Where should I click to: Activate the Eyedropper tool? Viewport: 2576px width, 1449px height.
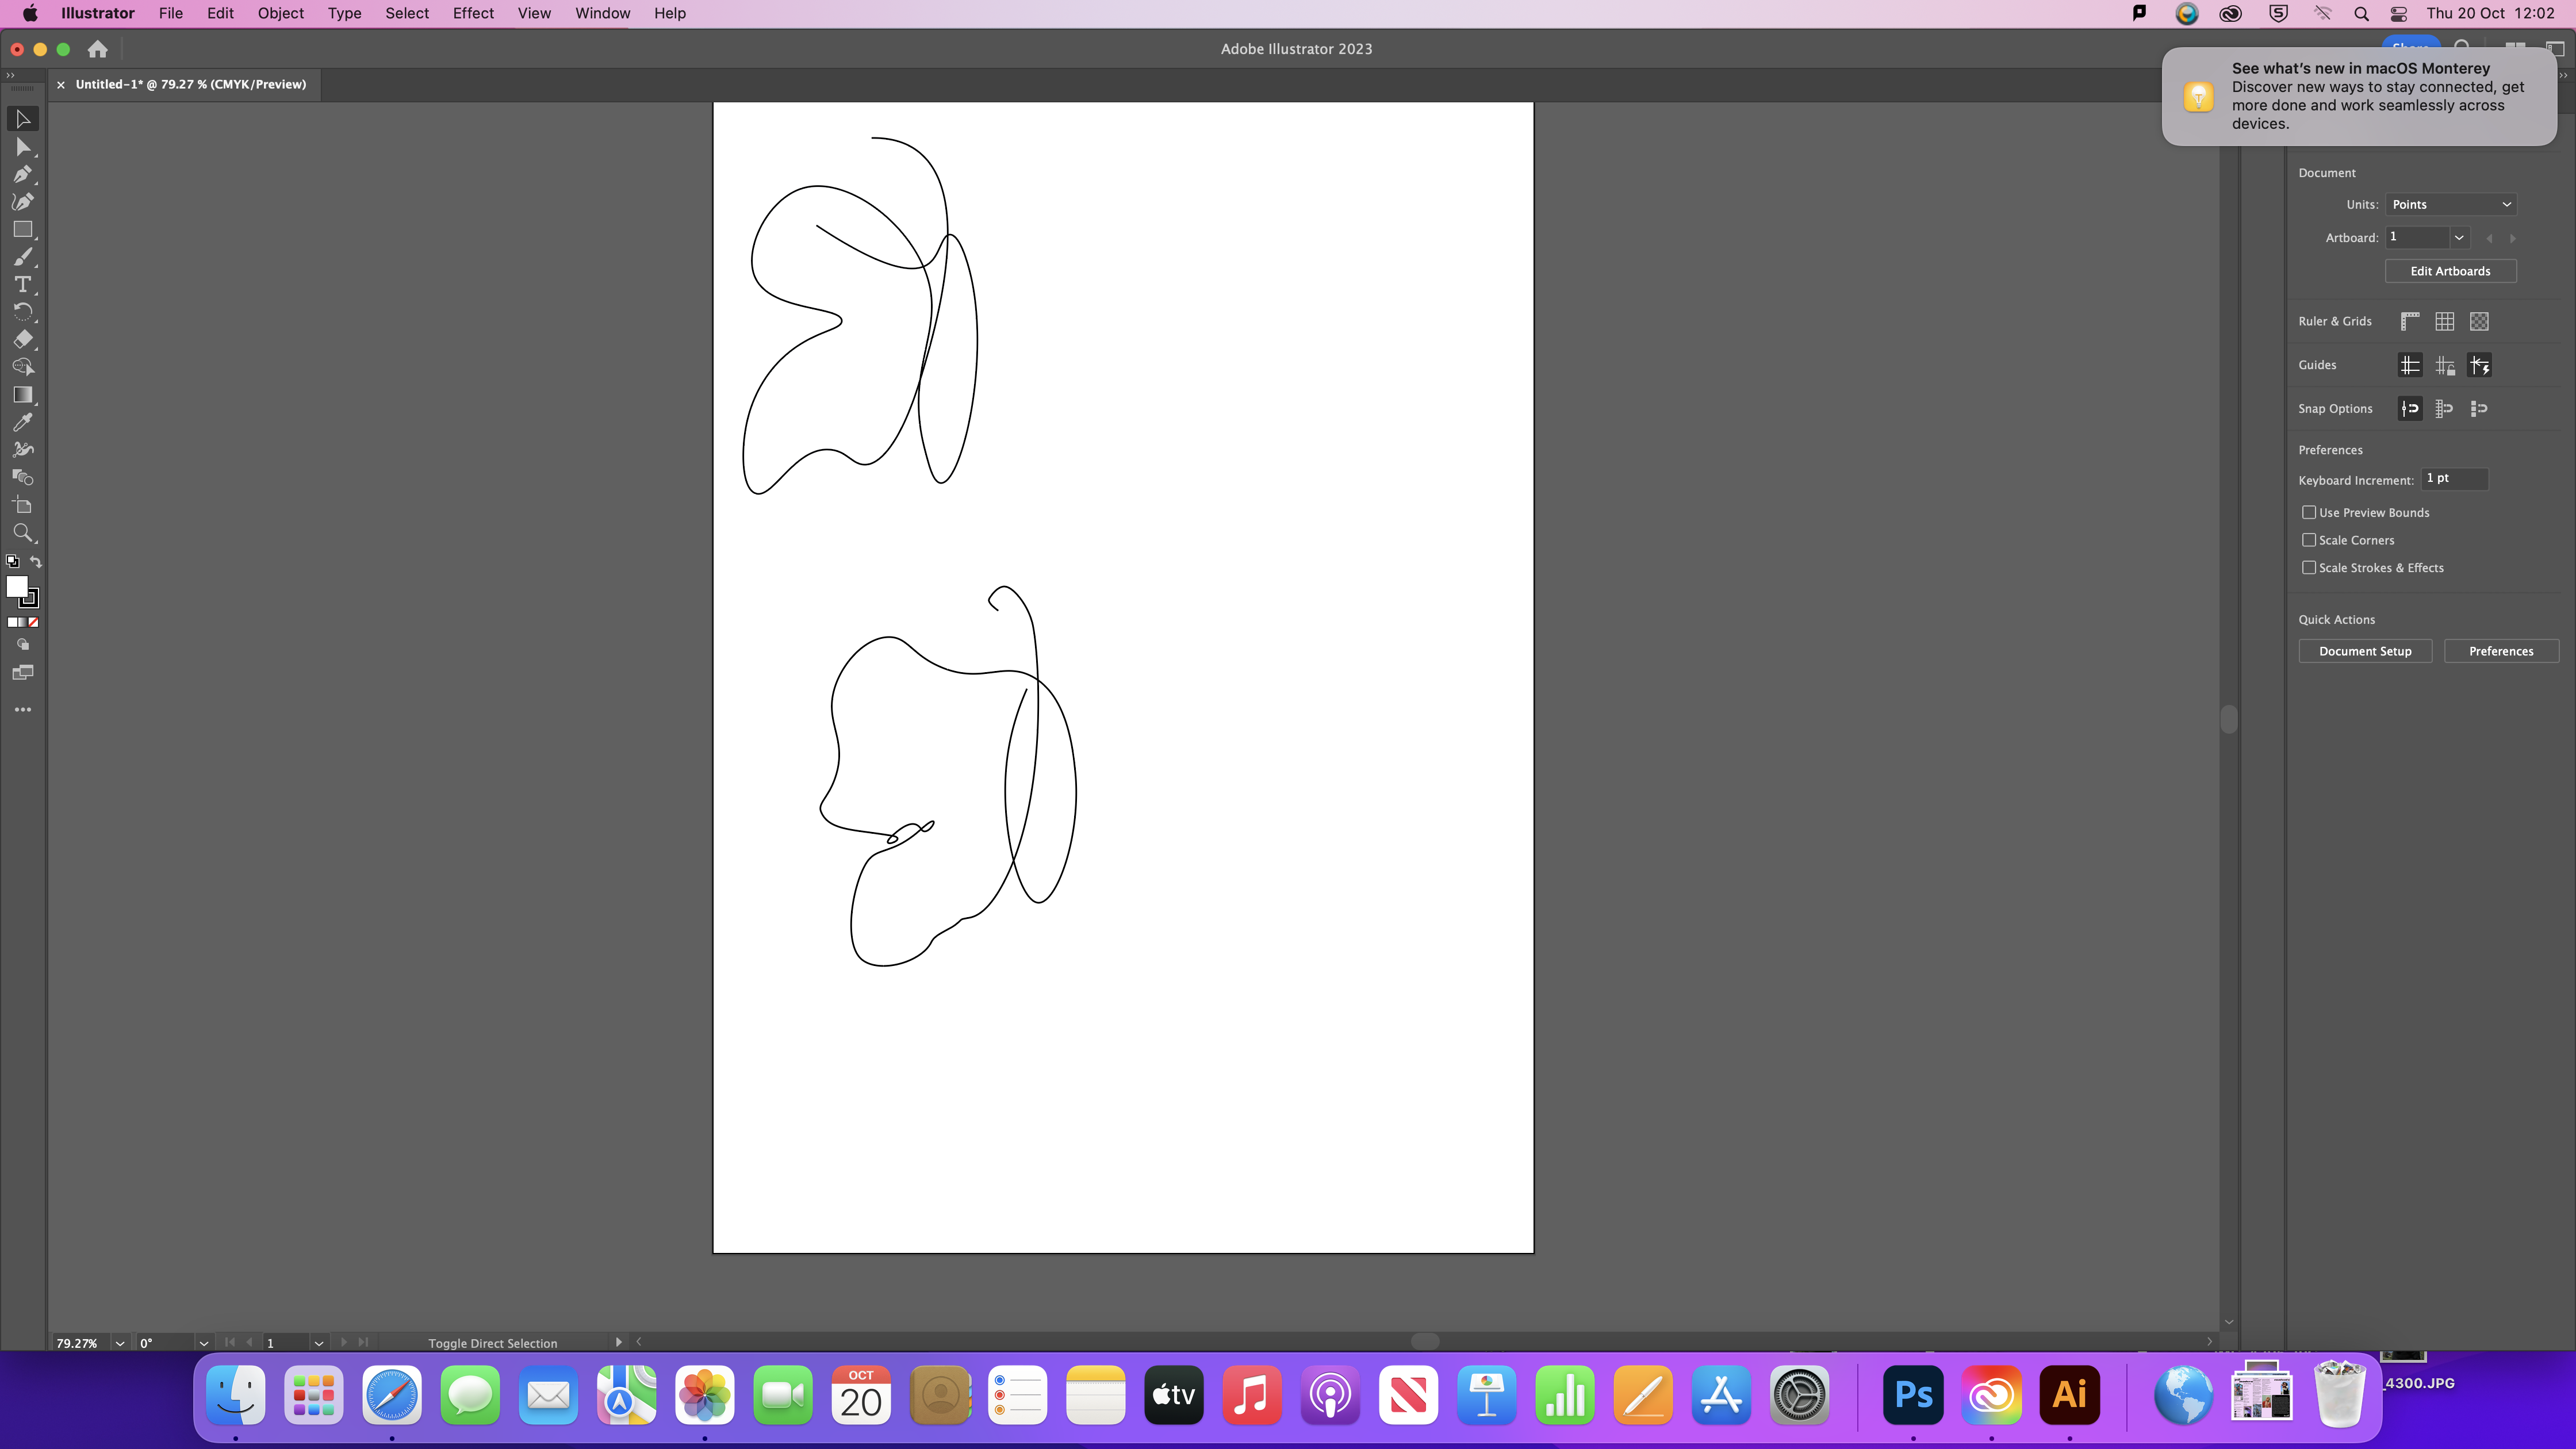coord(22,422)
